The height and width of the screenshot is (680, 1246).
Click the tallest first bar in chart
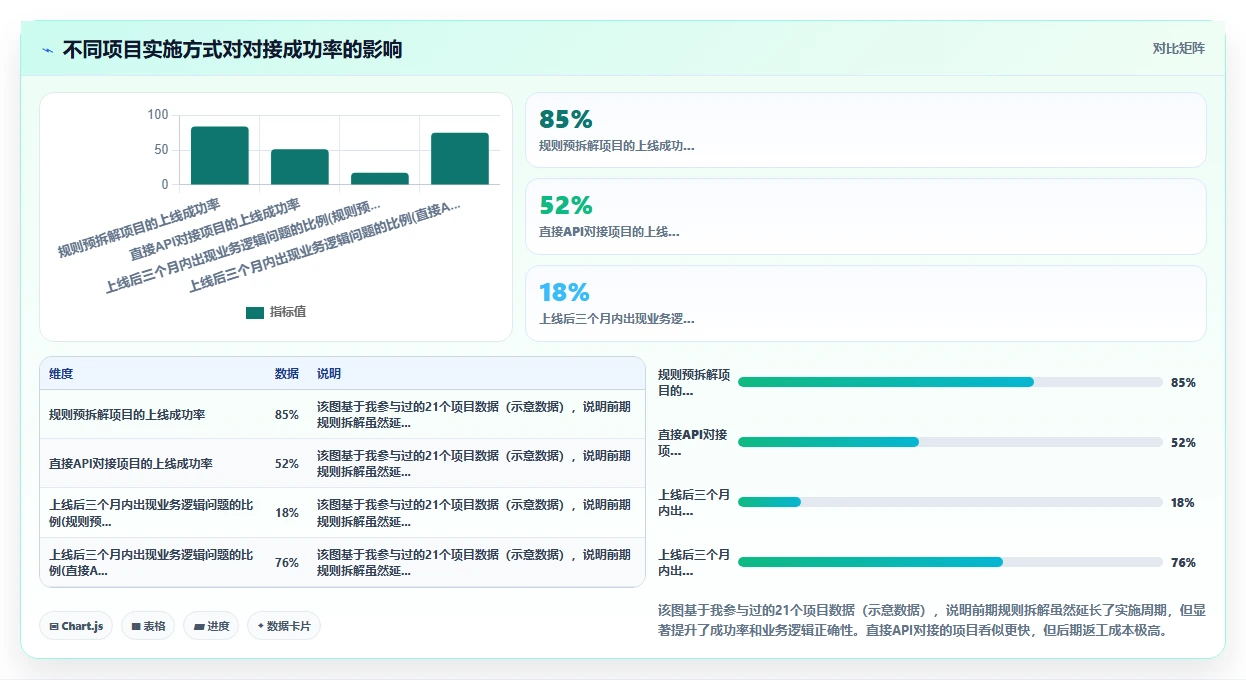220,156
